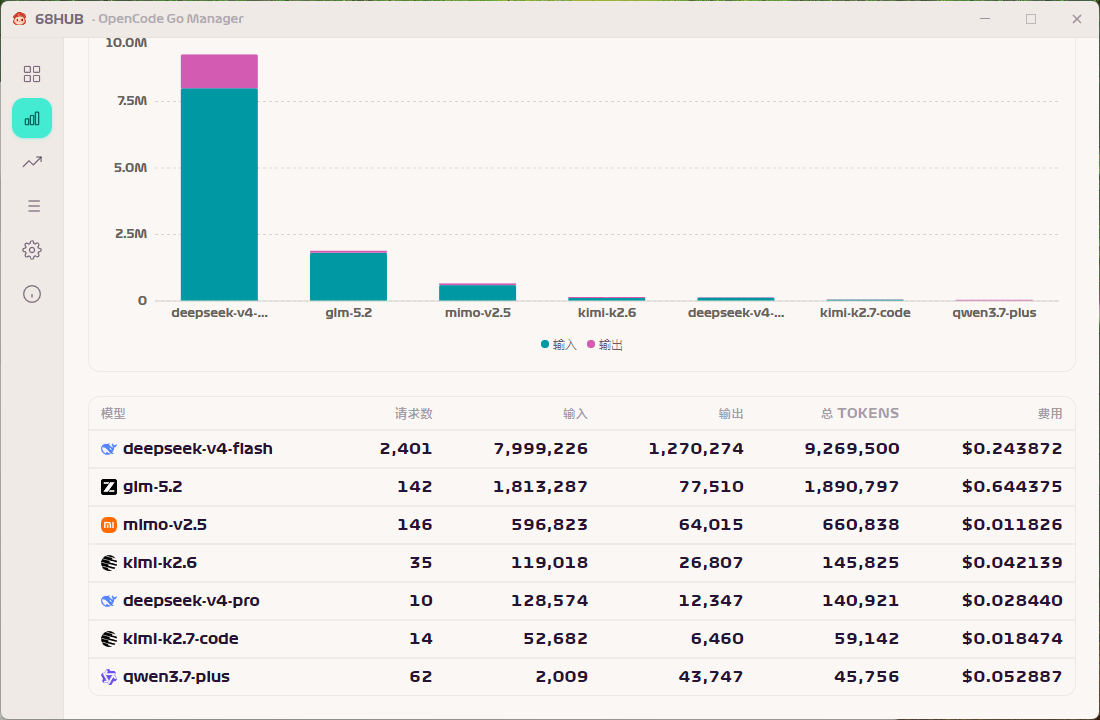Image resolution: width=1100 pixels, height=720 pixels.
Task: Open the list menu sidebar icon
Action: pyautogui.click(x=33, y=206)
